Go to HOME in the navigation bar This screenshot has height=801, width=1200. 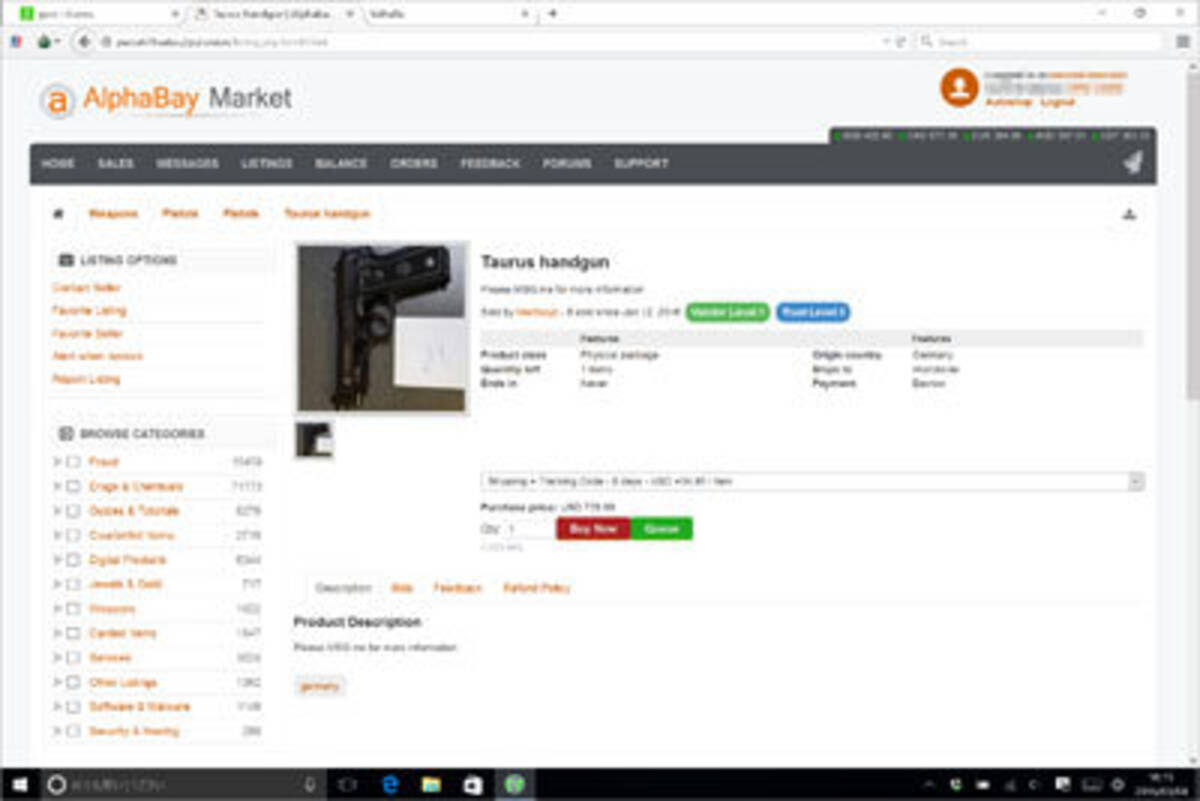[x=58, y=163]
